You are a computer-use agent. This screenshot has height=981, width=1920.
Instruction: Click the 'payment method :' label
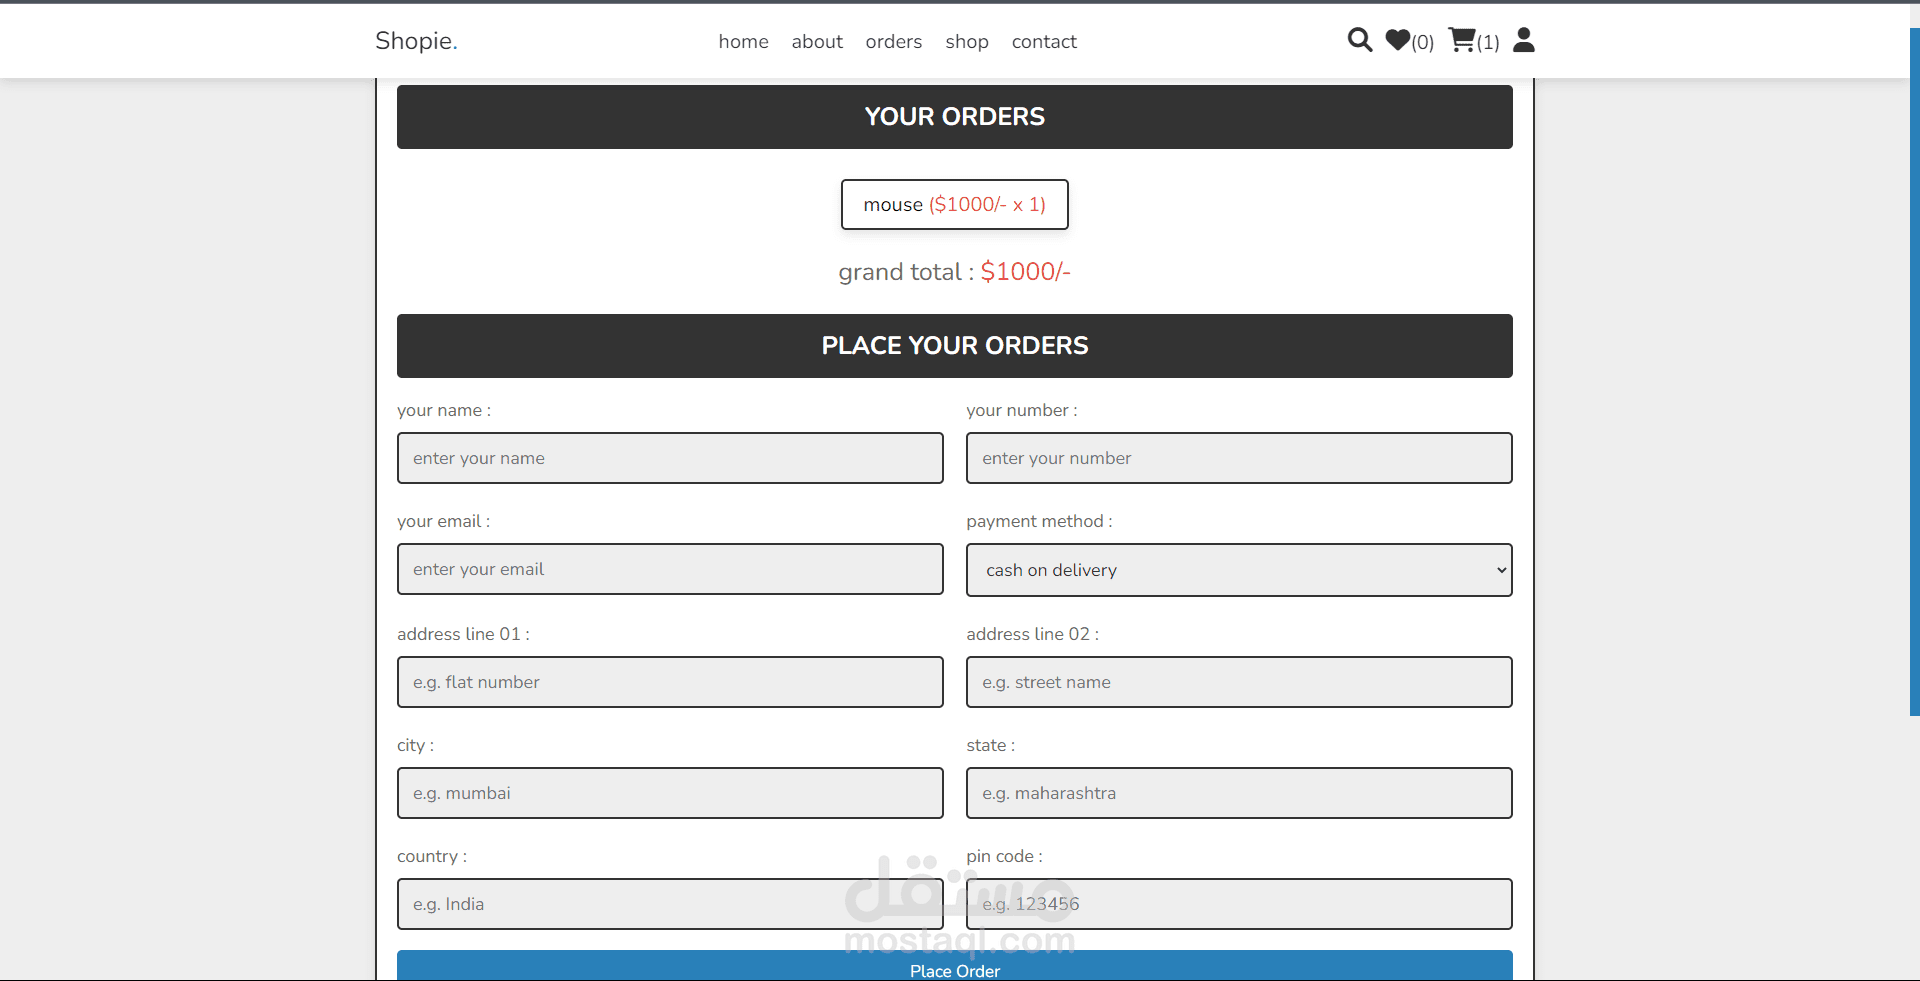point(1039,521)
